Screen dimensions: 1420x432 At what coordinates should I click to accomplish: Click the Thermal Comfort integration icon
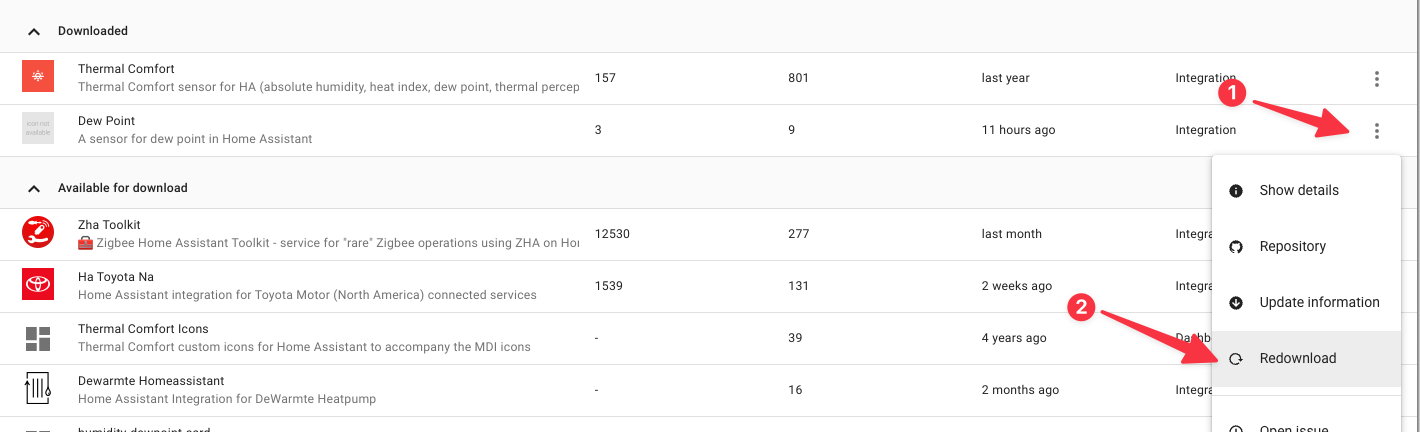[38, 77]
